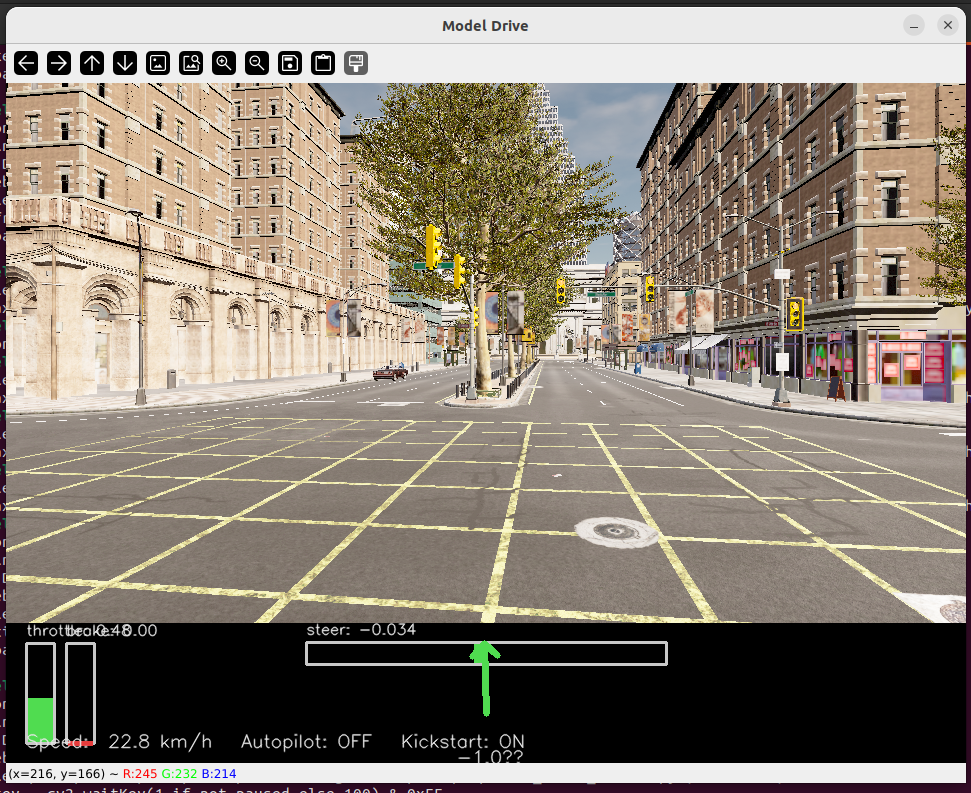The image size is (971, 793).
Task: Pan the image left using the left arrow
Action: point(26,63)
